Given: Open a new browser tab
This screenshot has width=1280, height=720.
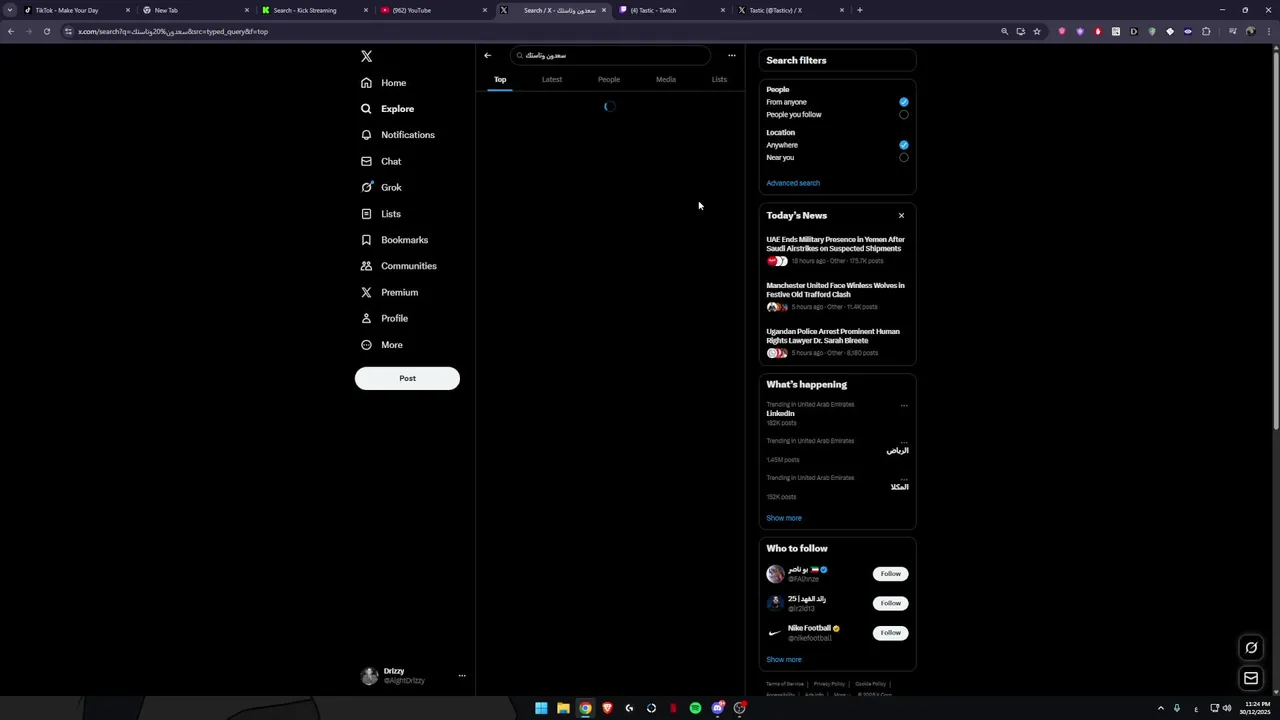Looking at the screenshot, I should pos(860,10).
